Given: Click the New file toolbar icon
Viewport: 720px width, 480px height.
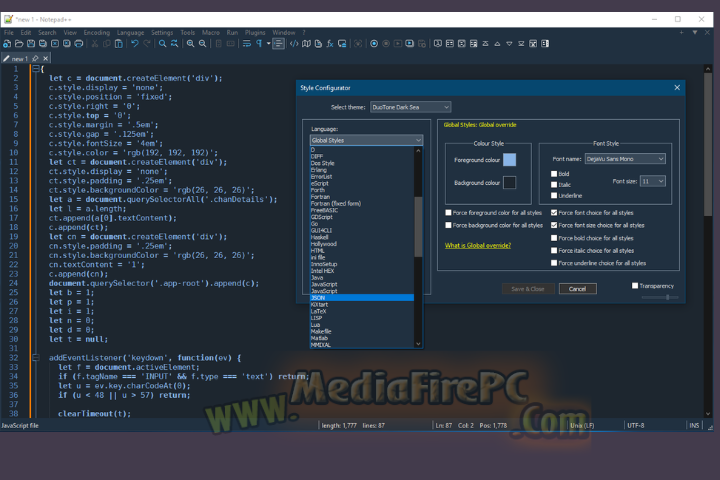Looking at the screenshot, I should click(x=7, y=44).
